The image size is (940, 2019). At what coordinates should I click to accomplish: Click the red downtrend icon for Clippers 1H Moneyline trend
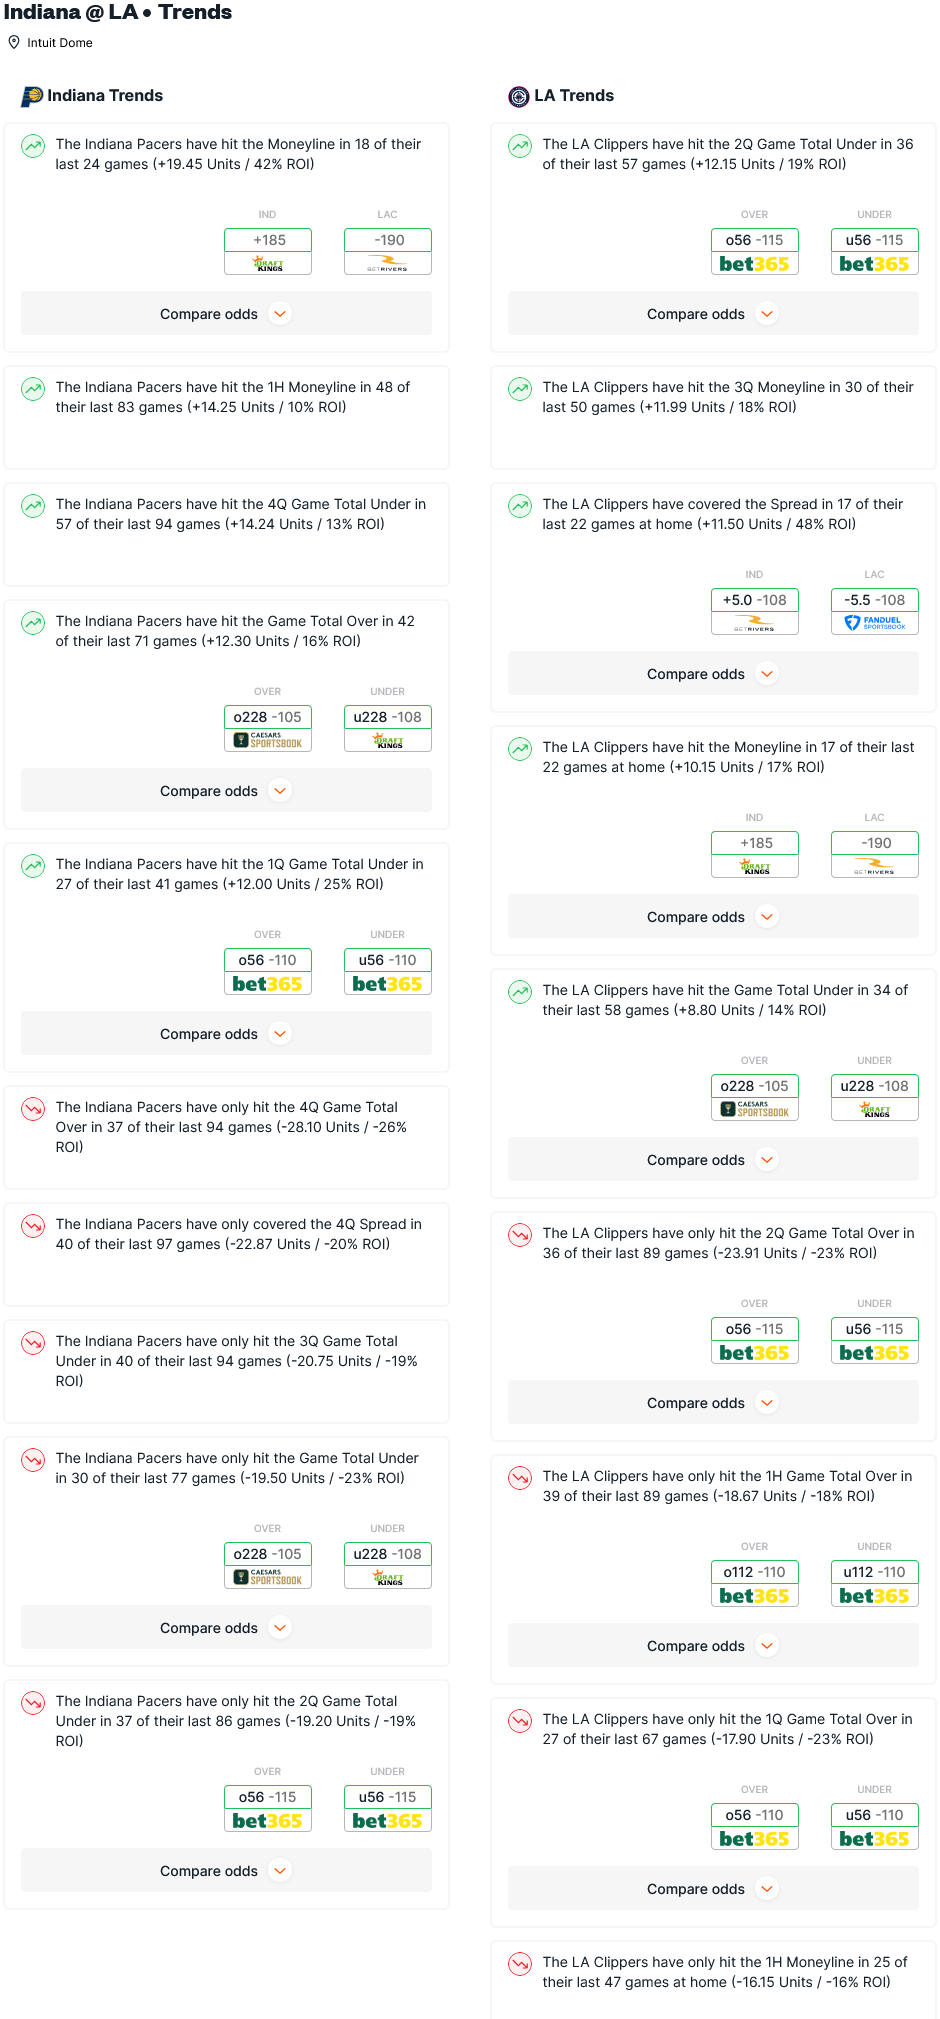click(520, 1964)
